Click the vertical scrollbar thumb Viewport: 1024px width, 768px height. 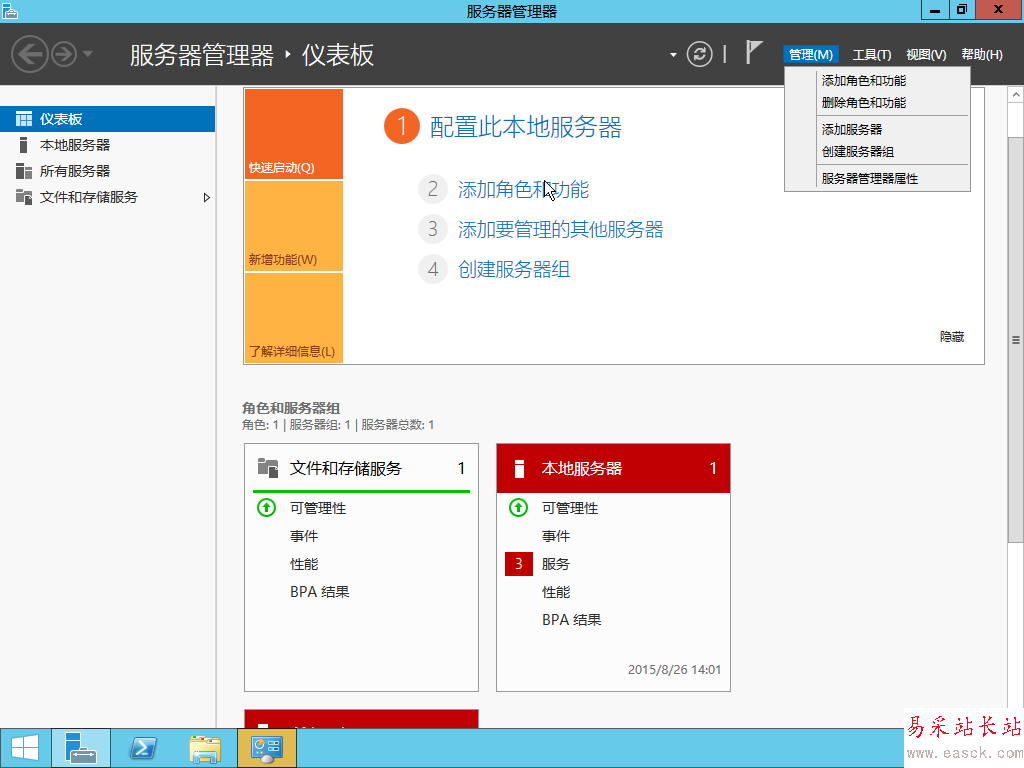[x=1016, y=340]
